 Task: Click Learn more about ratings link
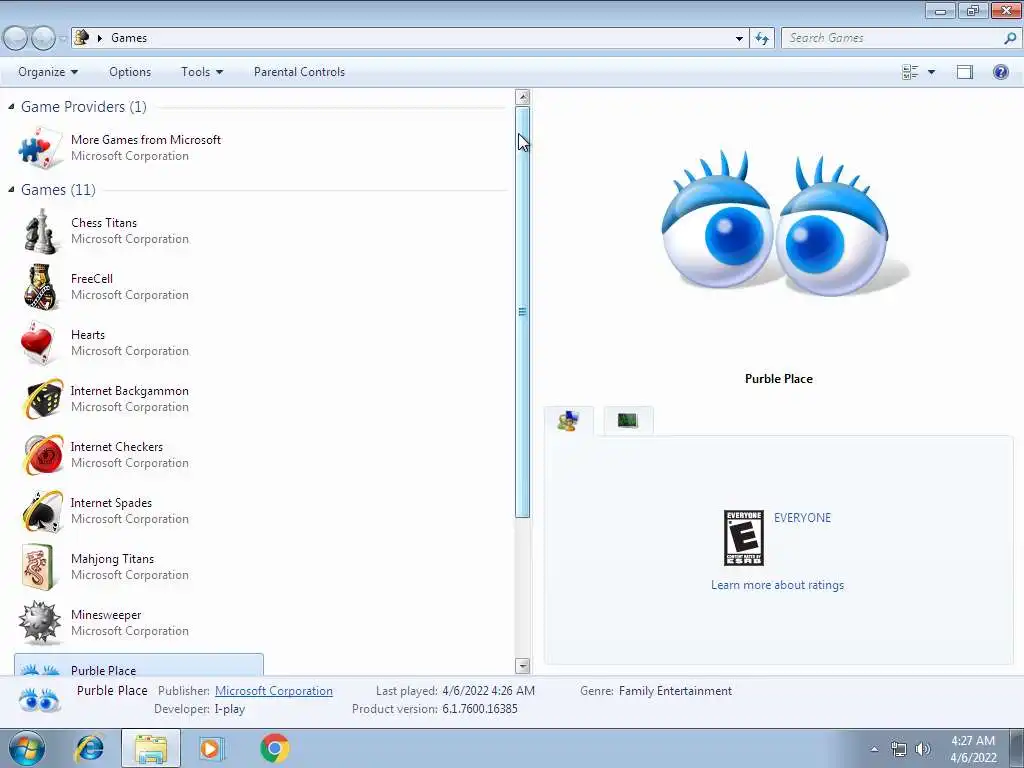[777, 585]
